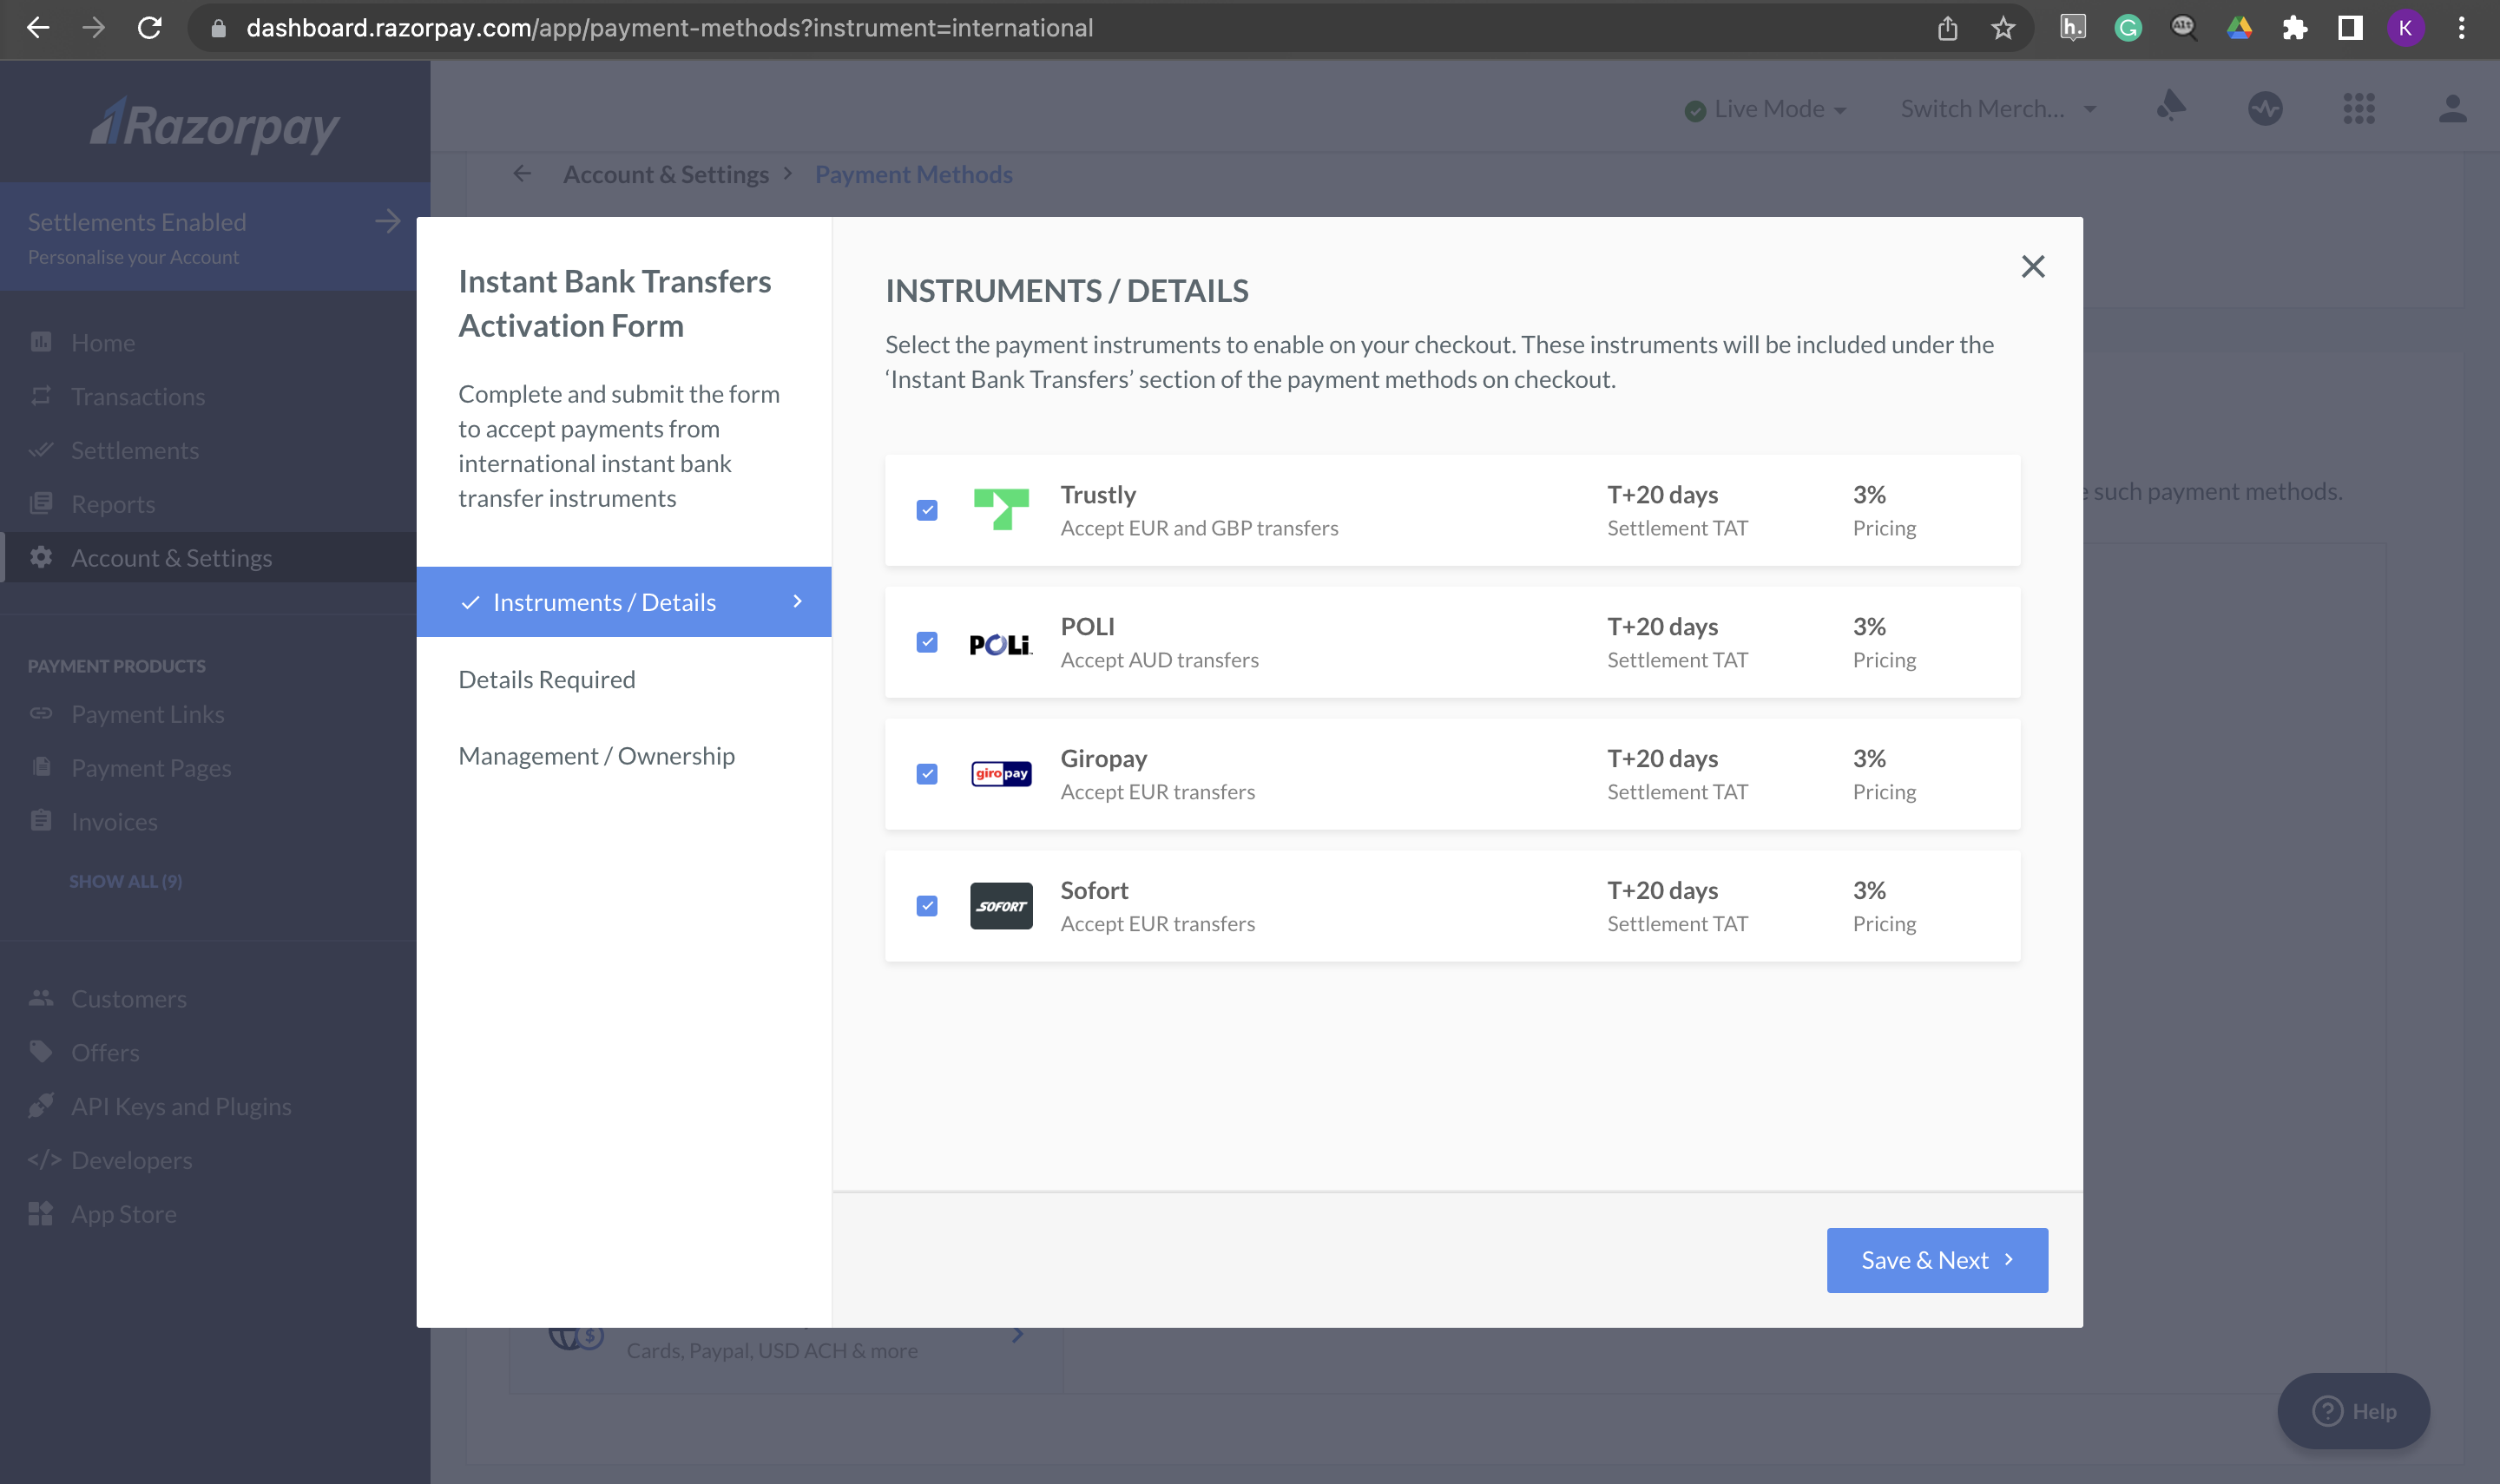Click the Developers code icon
The image size is (2500, 1484).
click(x=44, y=1160)
